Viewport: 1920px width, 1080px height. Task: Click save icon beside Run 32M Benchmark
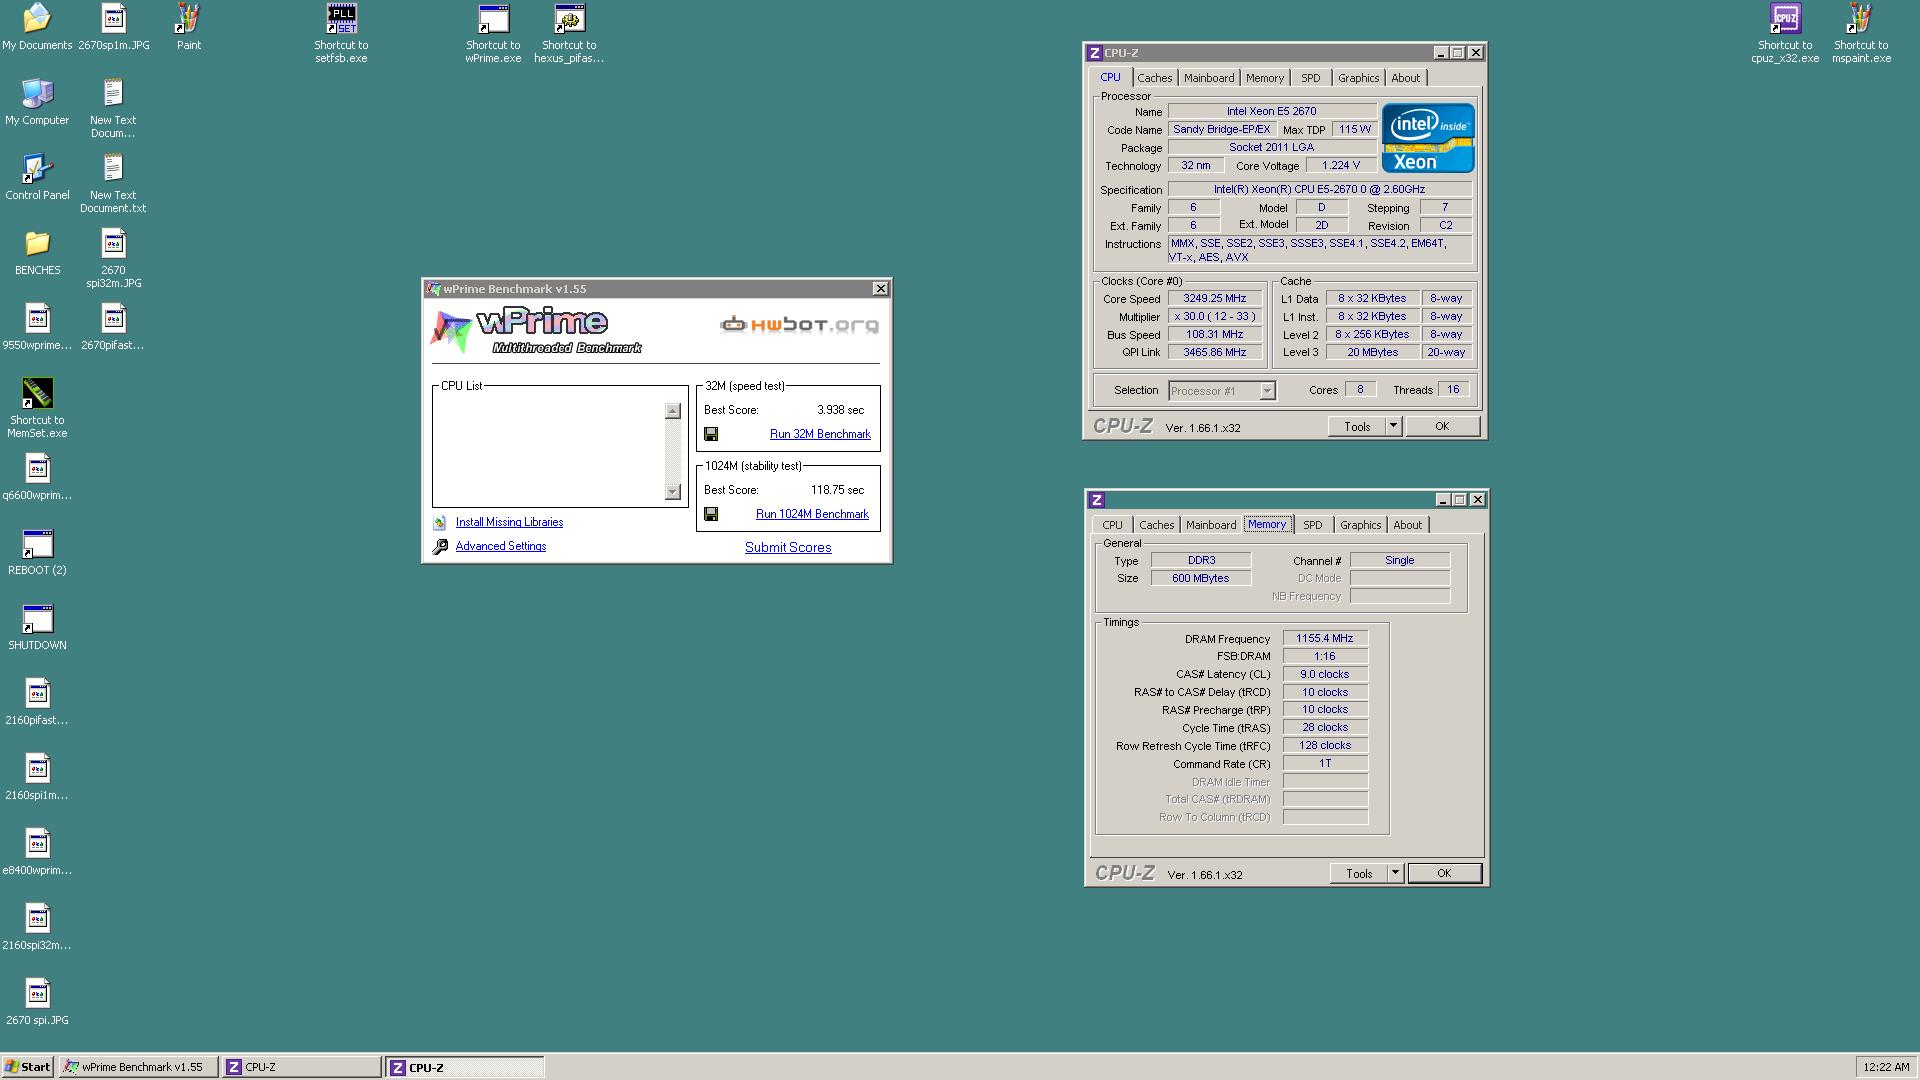click(x=711, y=434)
